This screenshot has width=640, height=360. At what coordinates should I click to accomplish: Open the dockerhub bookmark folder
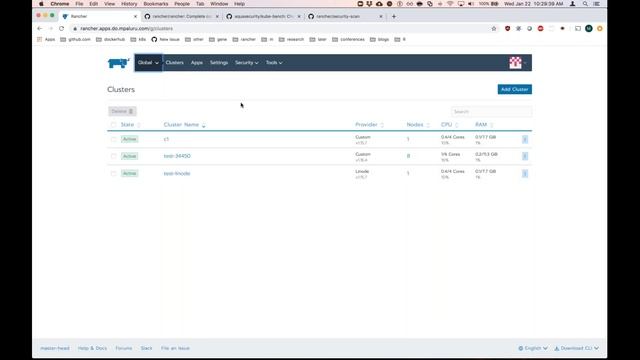point(111,40)
